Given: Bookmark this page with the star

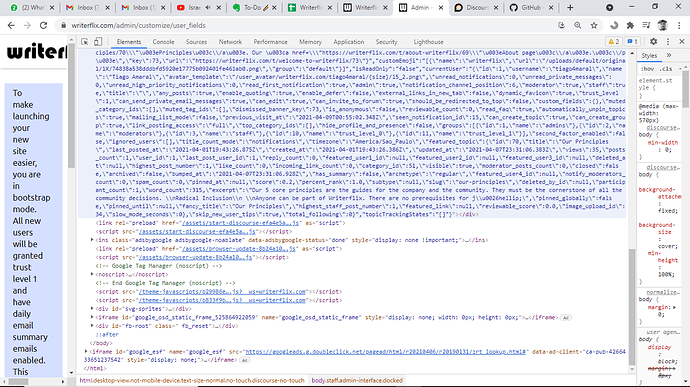Looking at the screenshot, I should coord(594,26).
